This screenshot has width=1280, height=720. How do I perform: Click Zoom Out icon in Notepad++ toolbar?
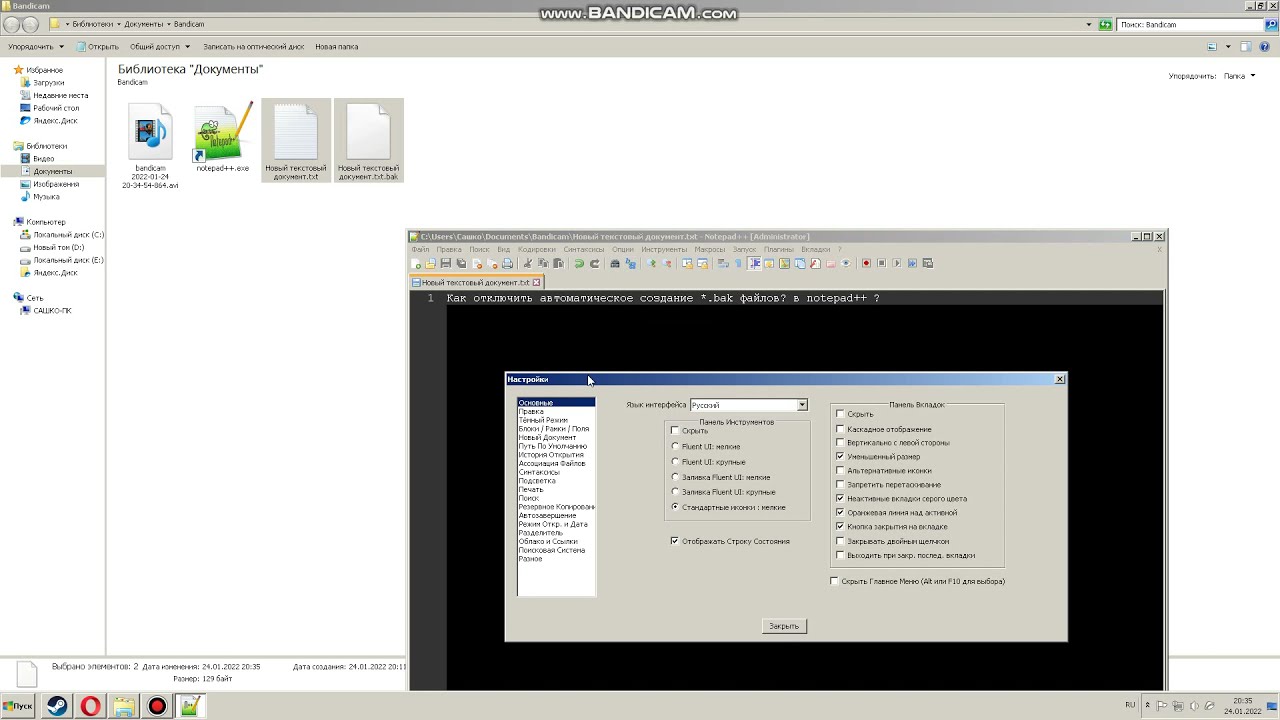coord(666,263)
